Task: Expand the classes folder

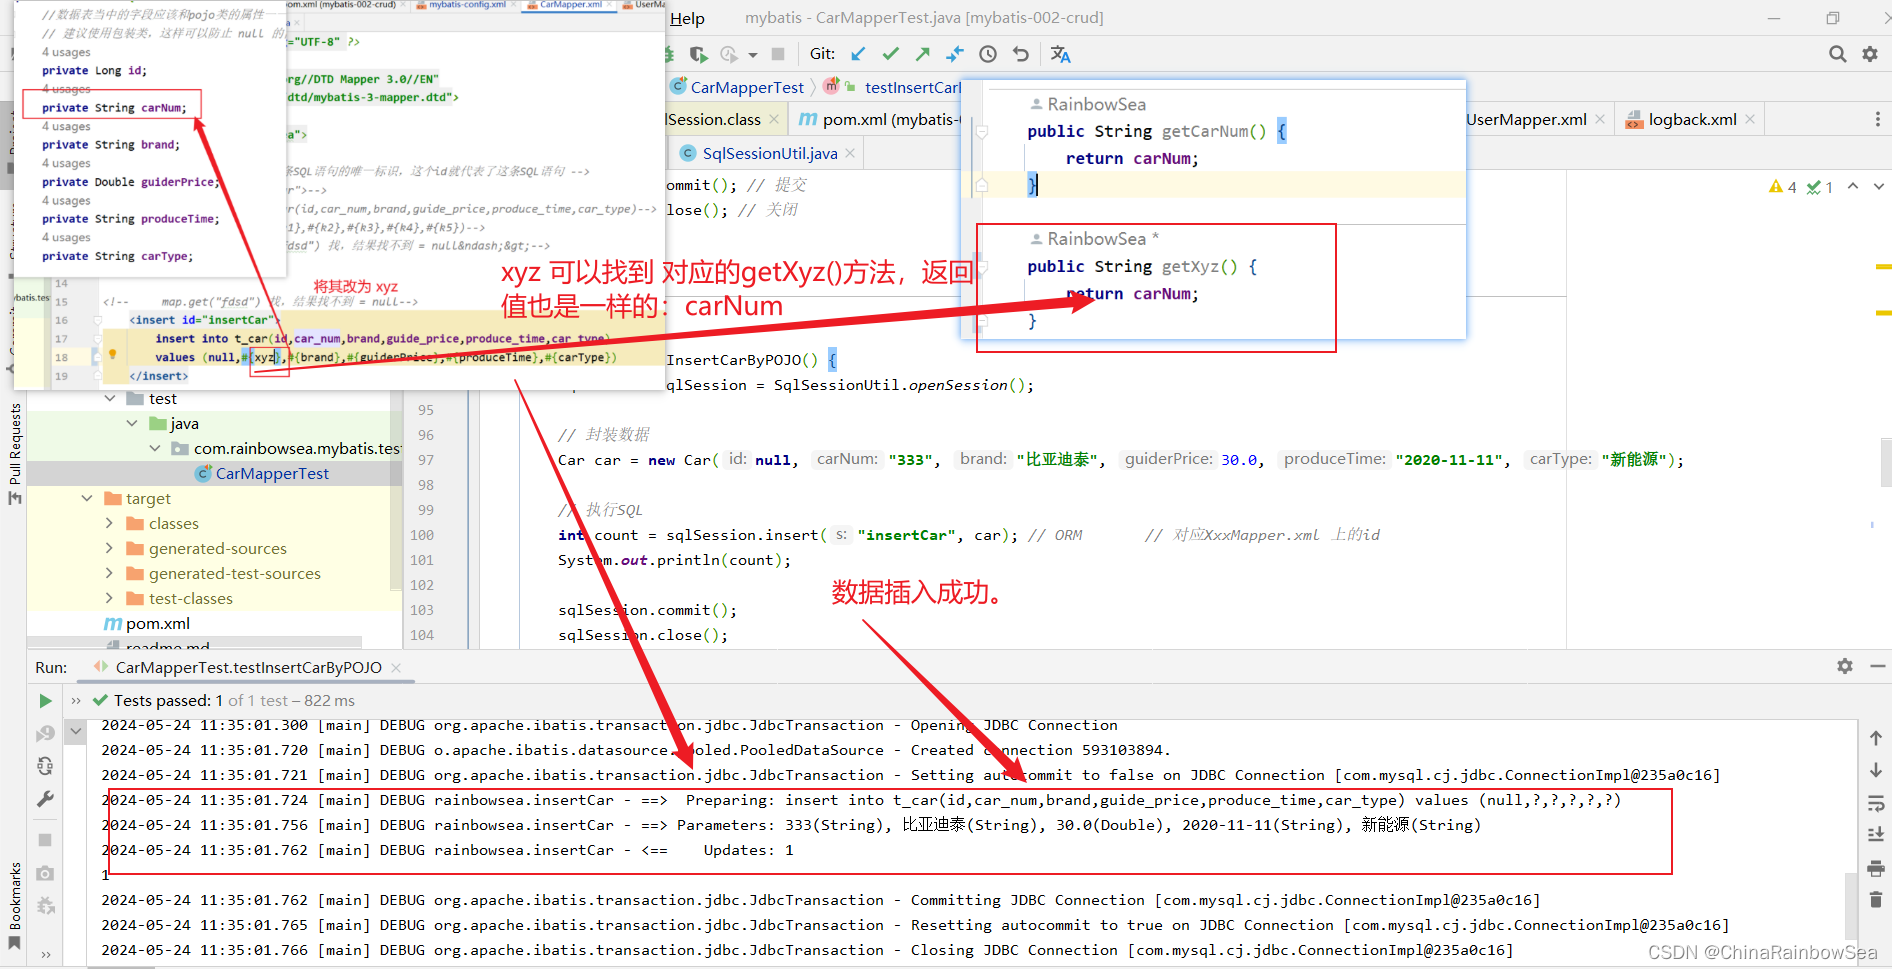Action: pyautogui.click(x=109, y=523)
